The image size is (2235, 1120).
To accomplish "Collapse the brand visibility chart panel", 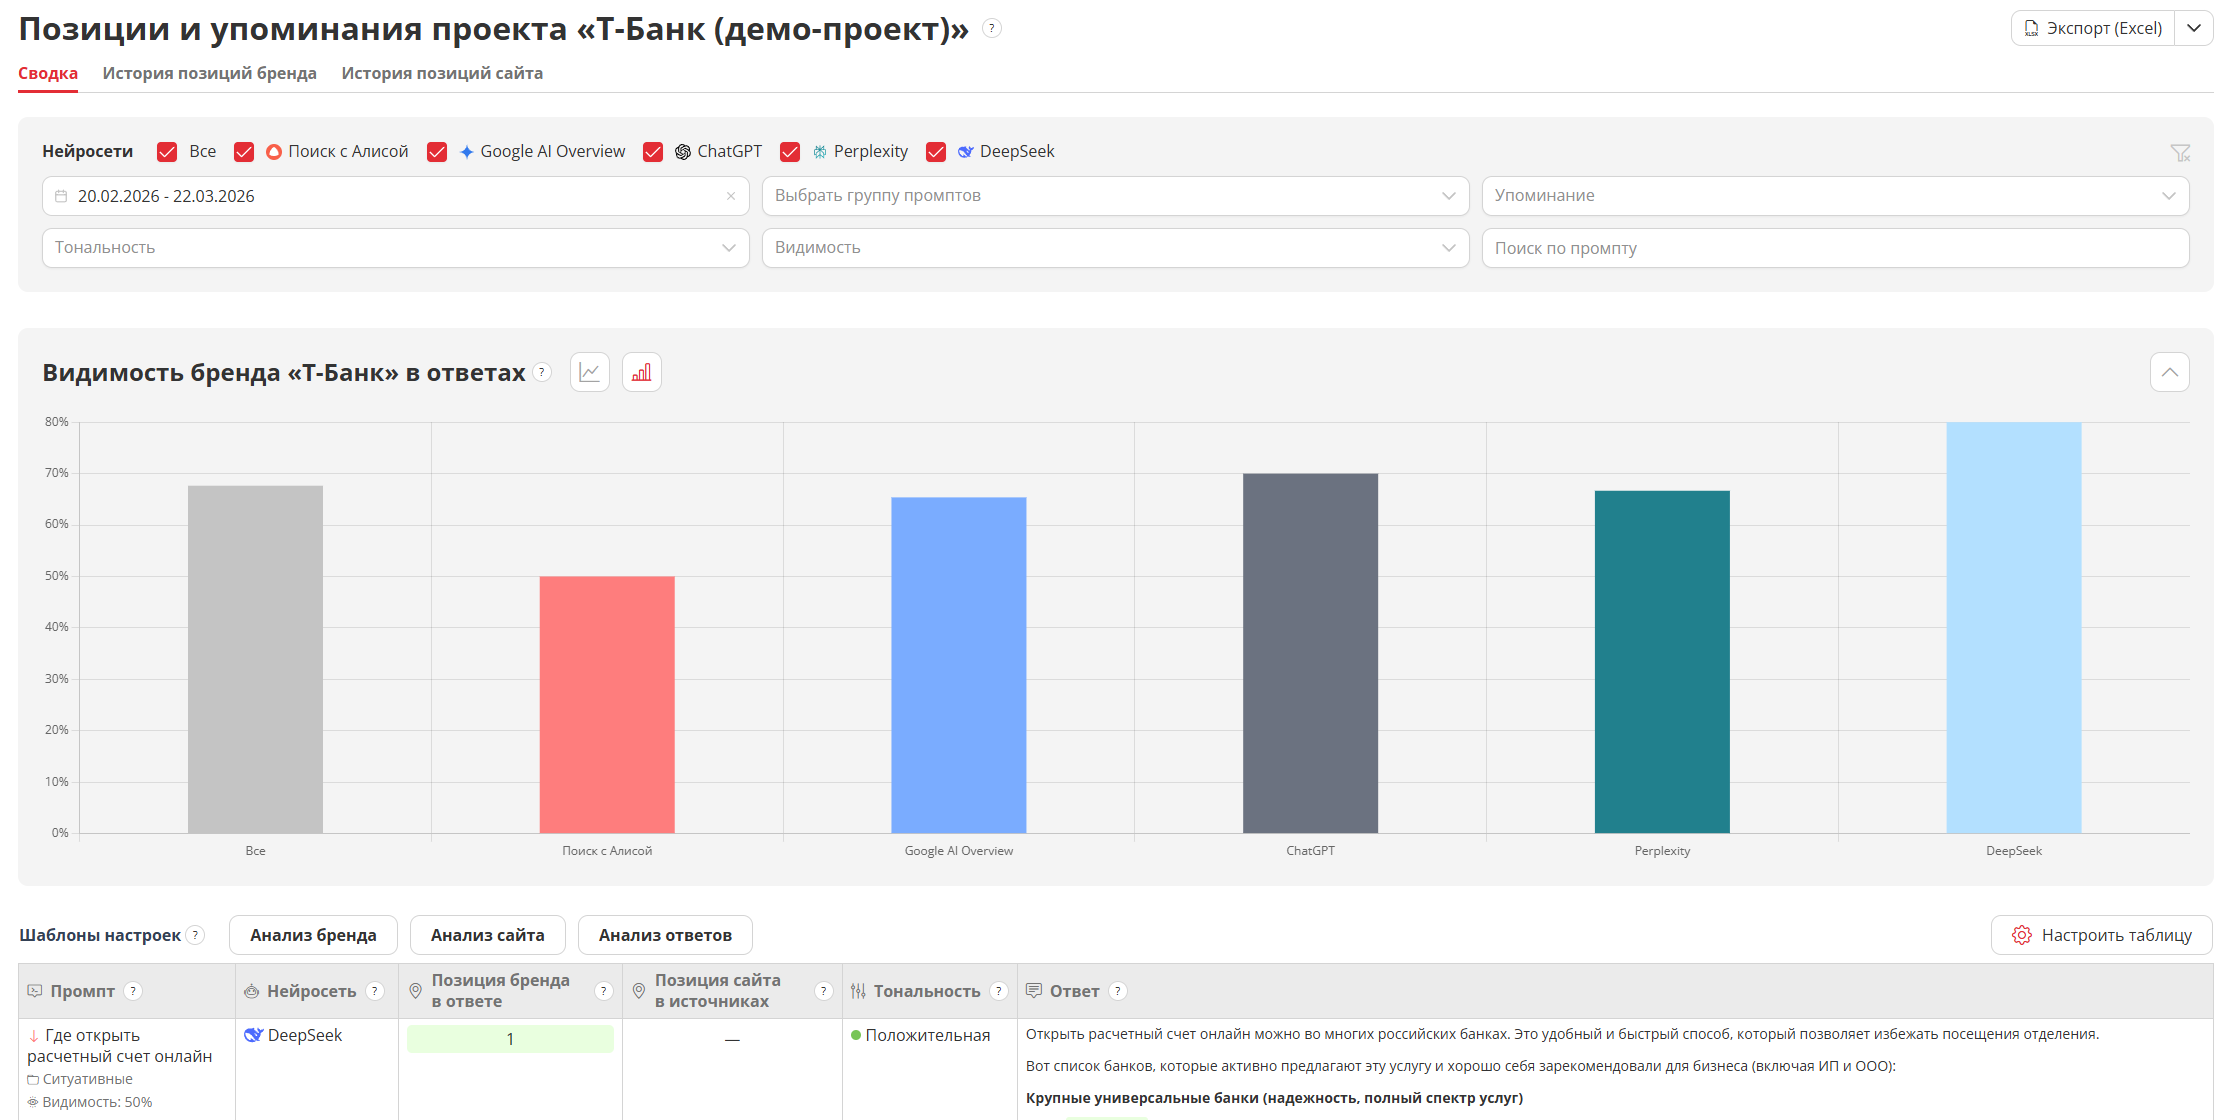I will tap(2169, 372).
